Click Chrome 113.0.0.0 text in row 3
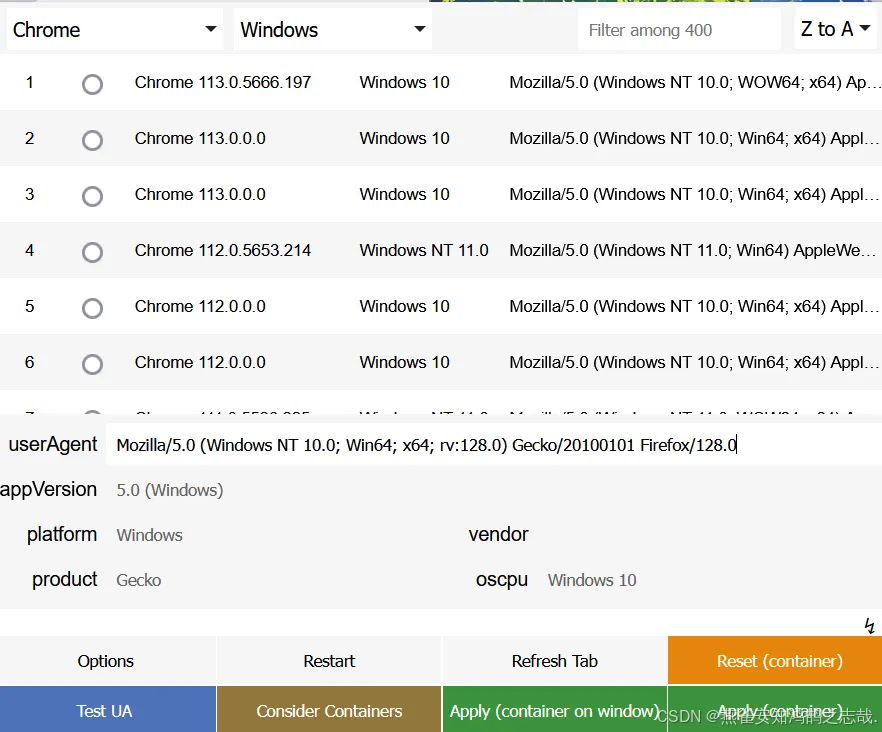This screenshot has height=732, width=882. [200, 194]
